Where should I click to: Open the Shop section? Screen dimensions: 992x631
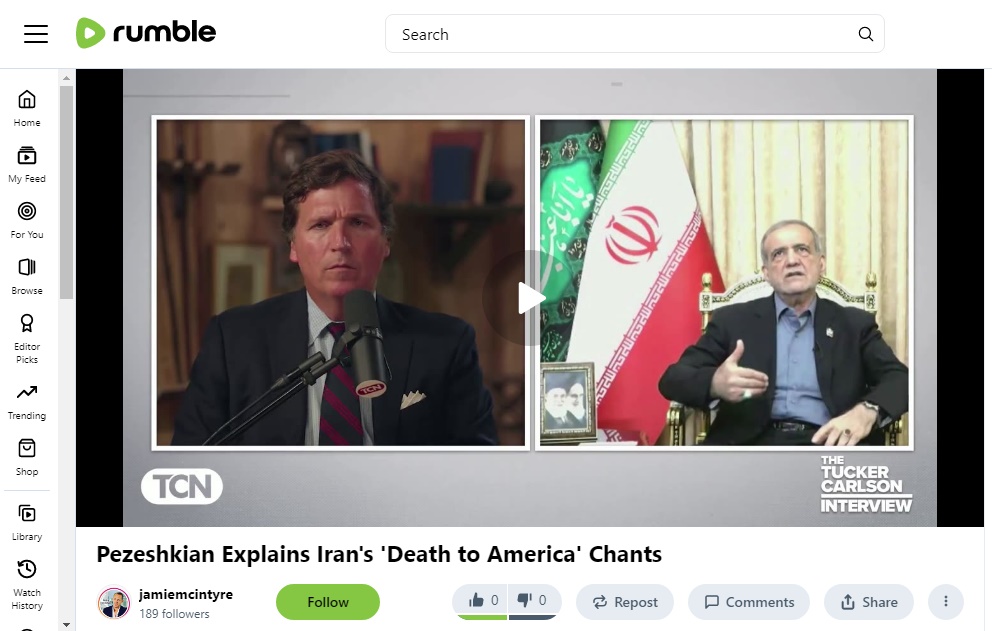(27, 458)
